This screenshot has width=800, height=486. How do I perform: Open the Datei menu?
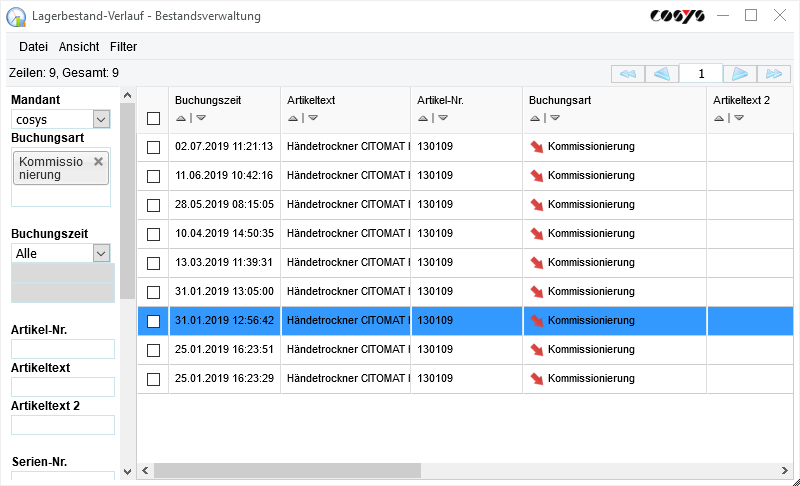(33, 47)
